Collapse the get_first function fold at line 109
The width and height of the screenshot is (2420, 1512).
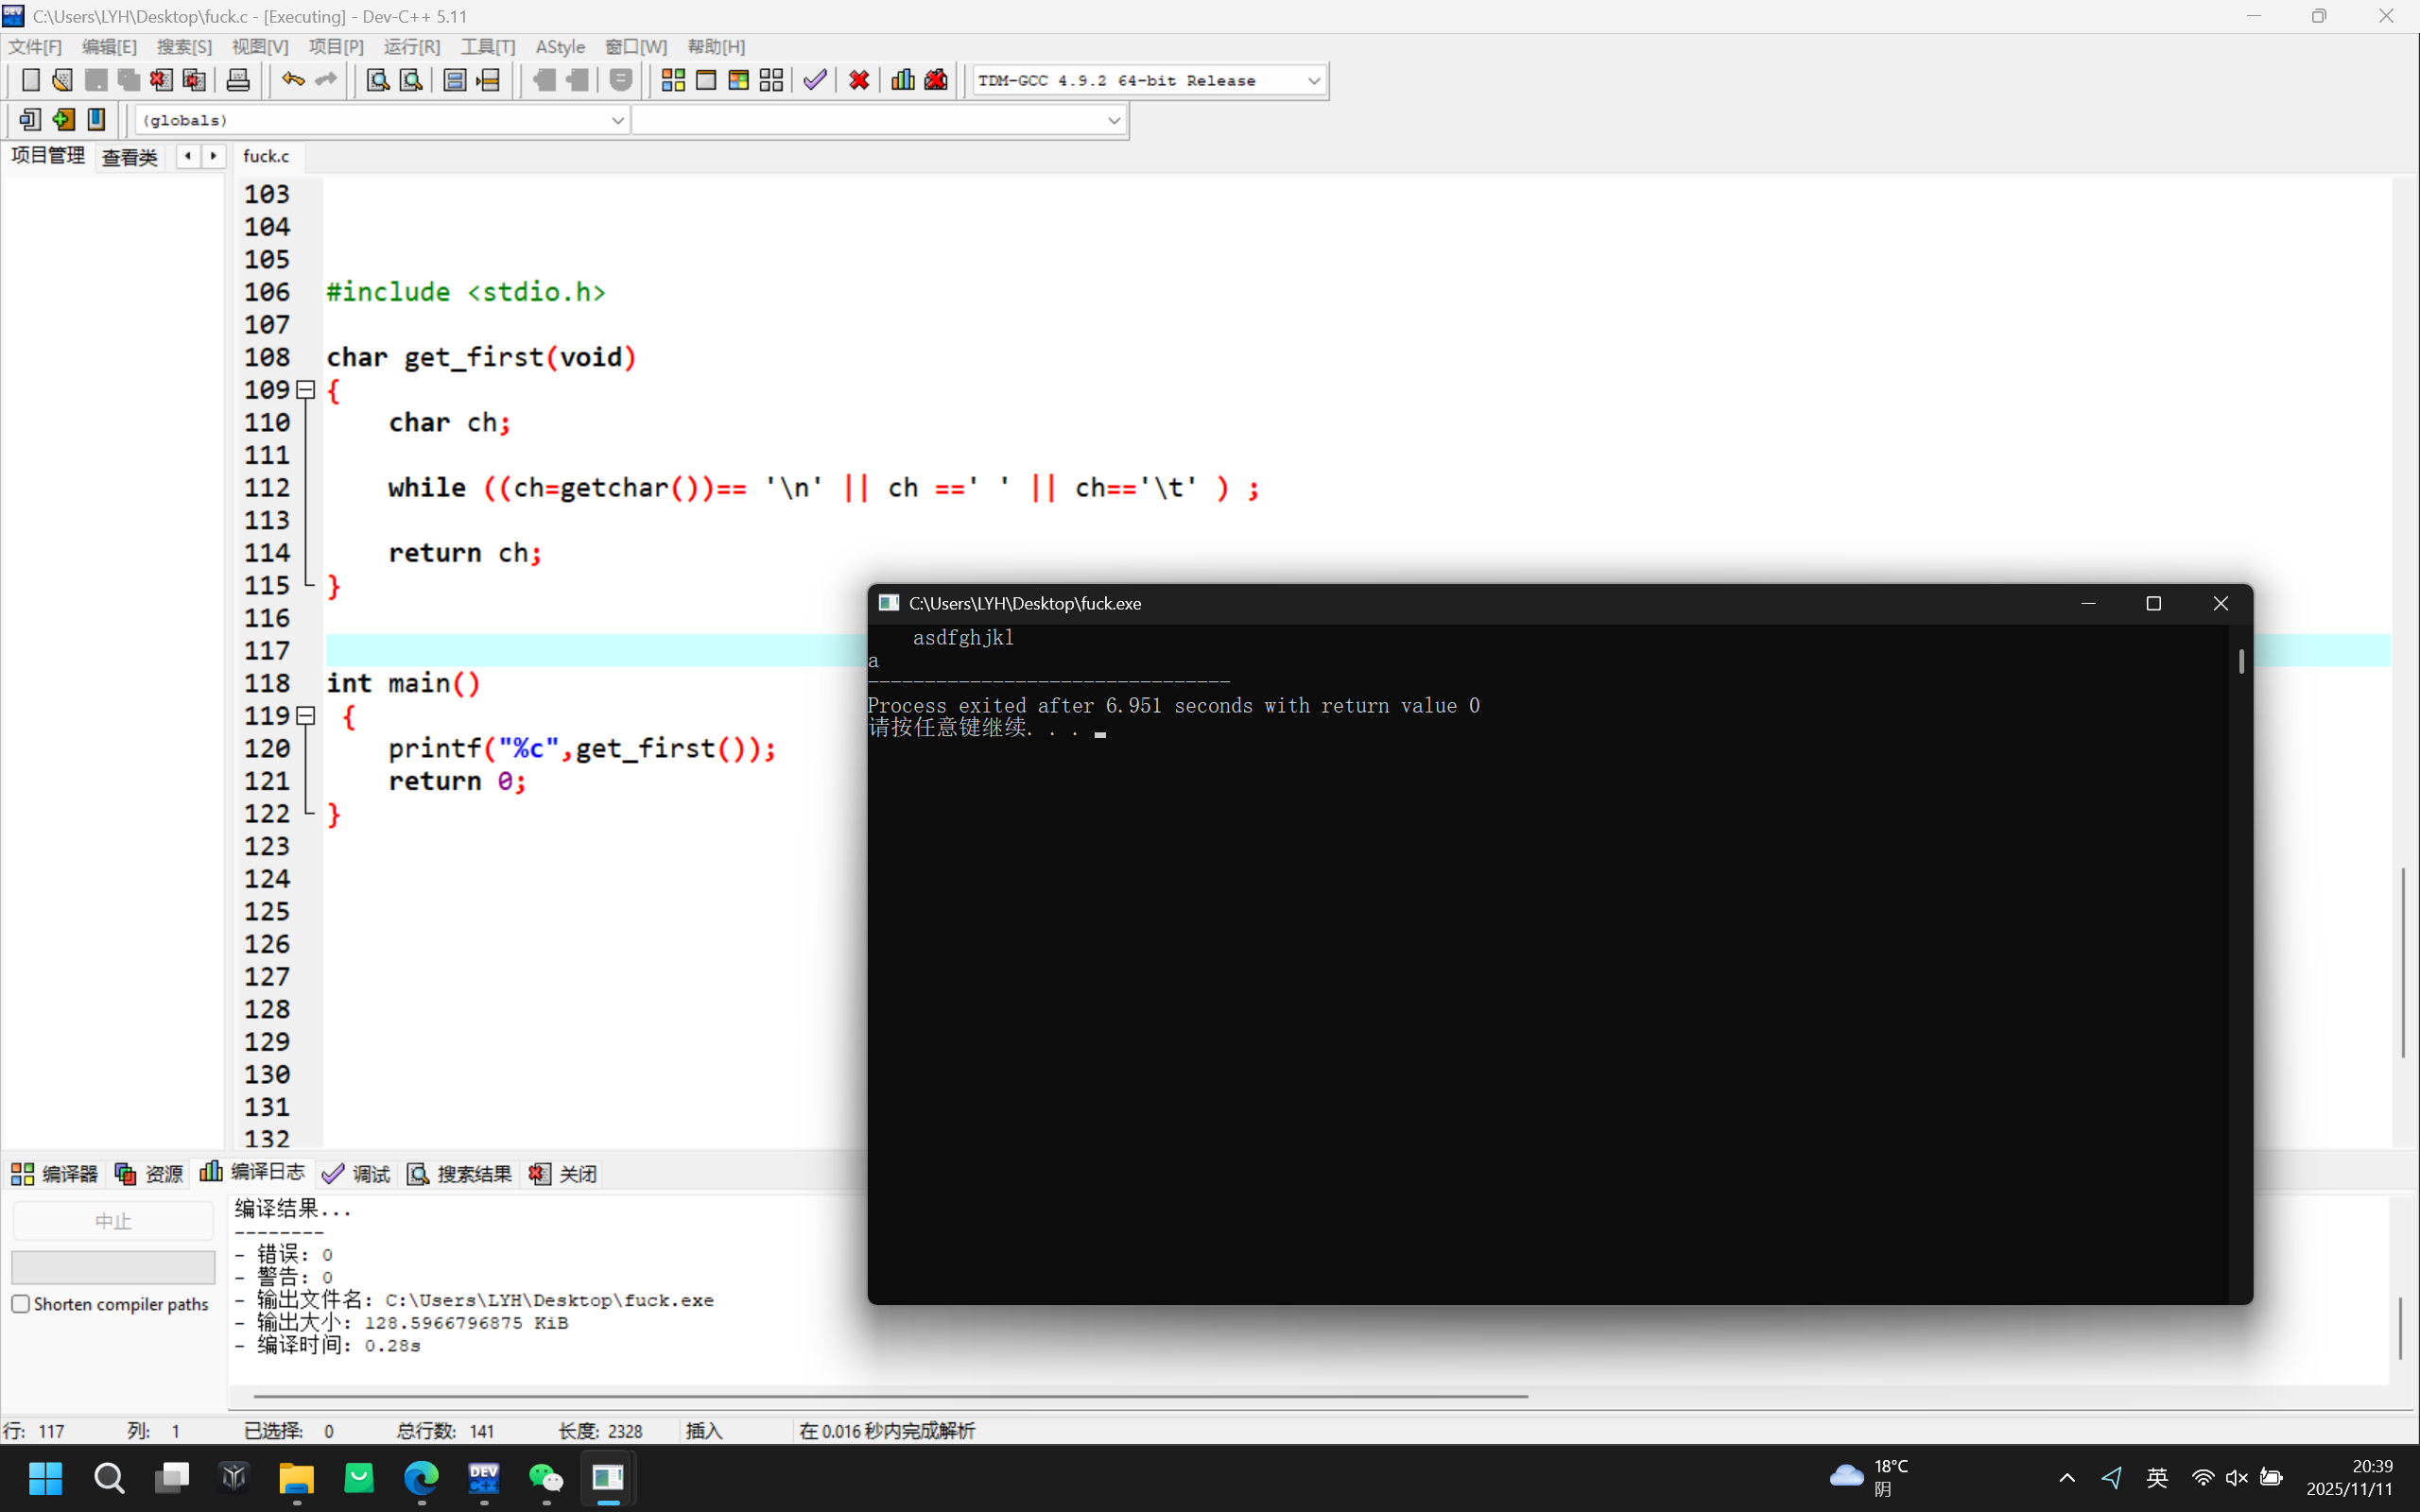point(306,390)
